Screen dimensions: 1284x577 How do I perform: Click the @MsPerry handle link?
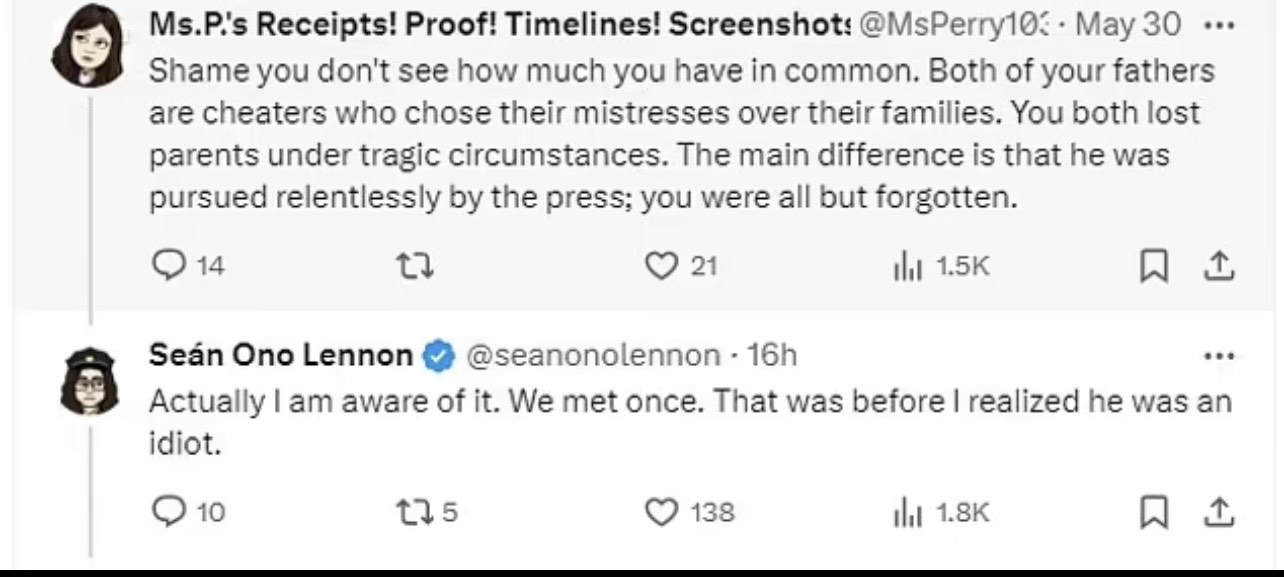(952, 24)
